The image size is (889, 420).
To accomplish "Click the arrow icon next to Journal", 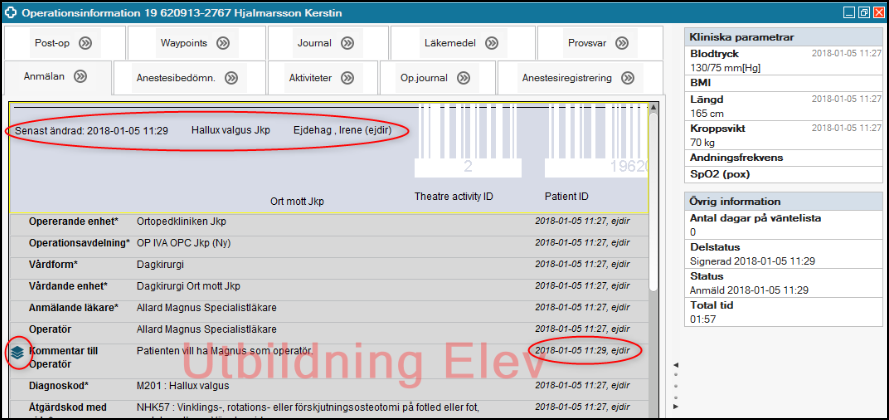I will pyautogui.click(x=350, y=43).
